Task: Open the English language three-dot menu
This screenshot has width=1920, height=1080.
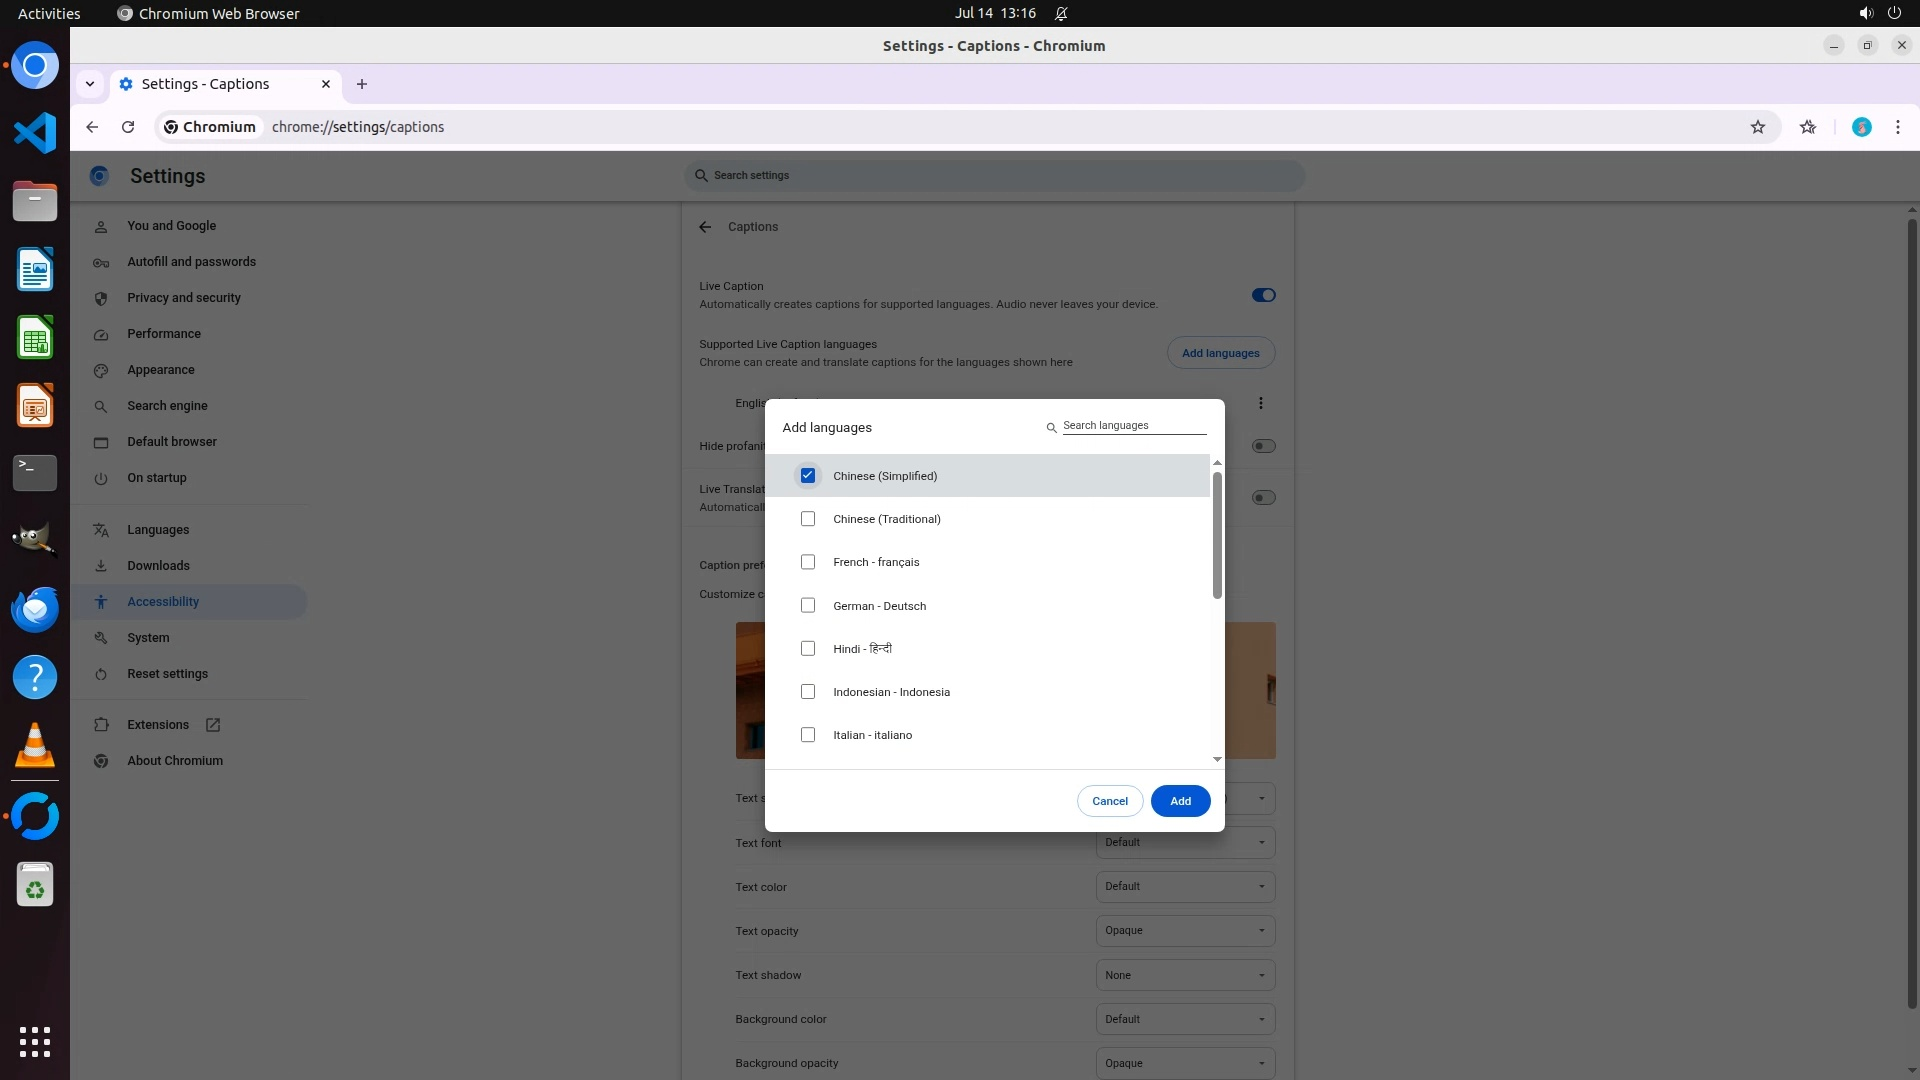Action: pos(1261,403)
